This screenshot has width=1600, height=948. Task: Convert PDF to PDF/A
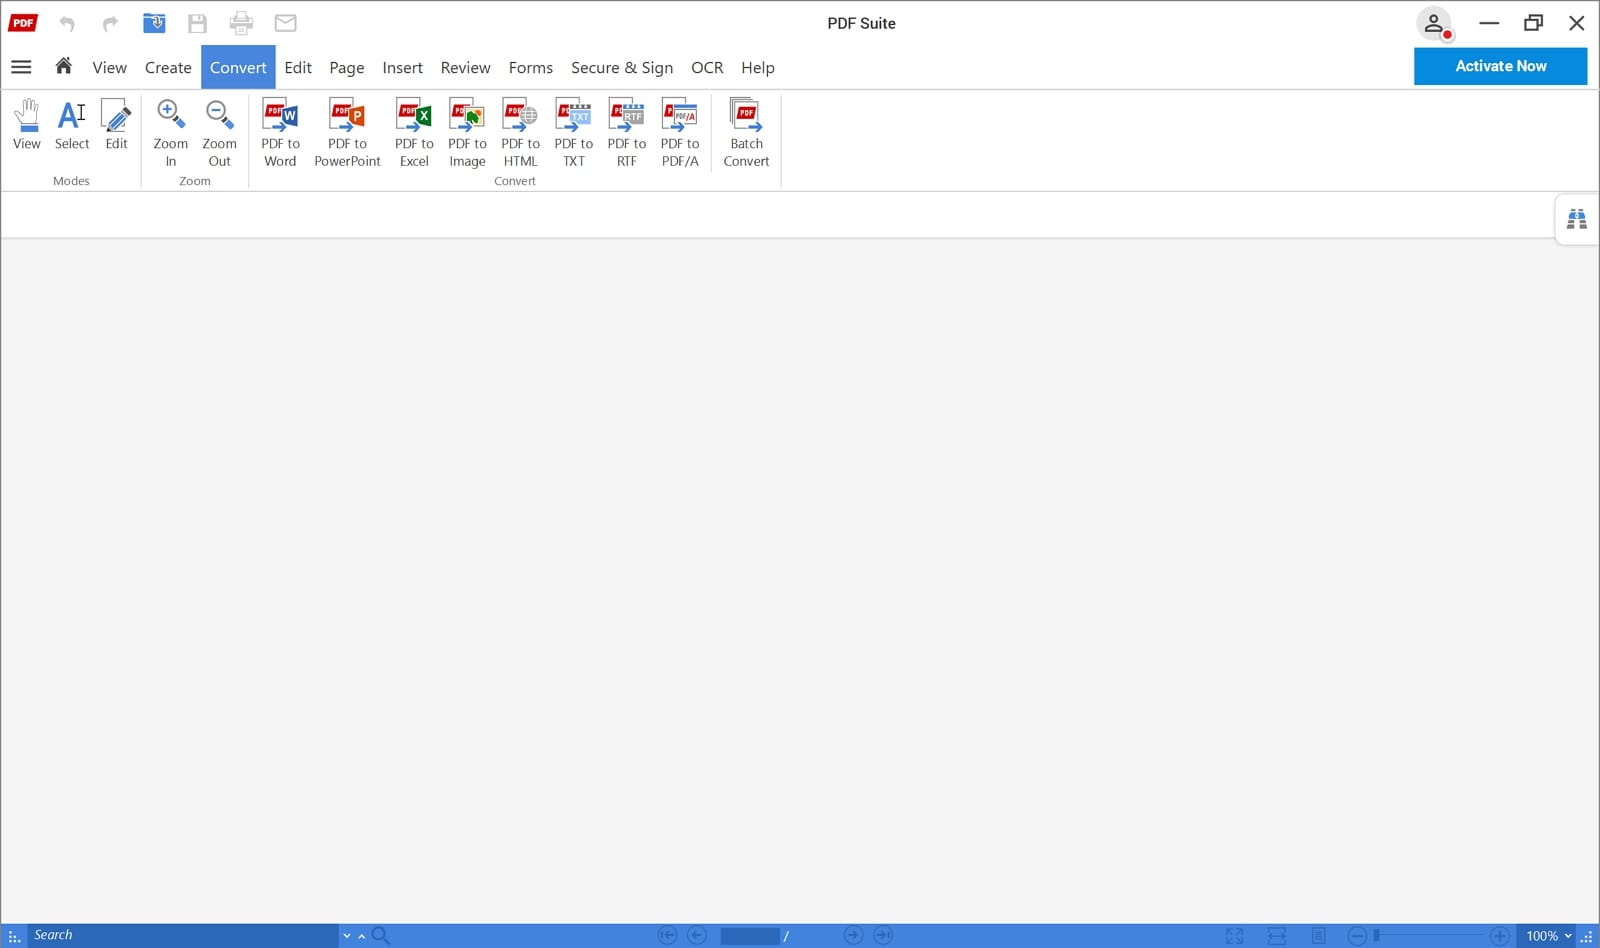[680, 133]
